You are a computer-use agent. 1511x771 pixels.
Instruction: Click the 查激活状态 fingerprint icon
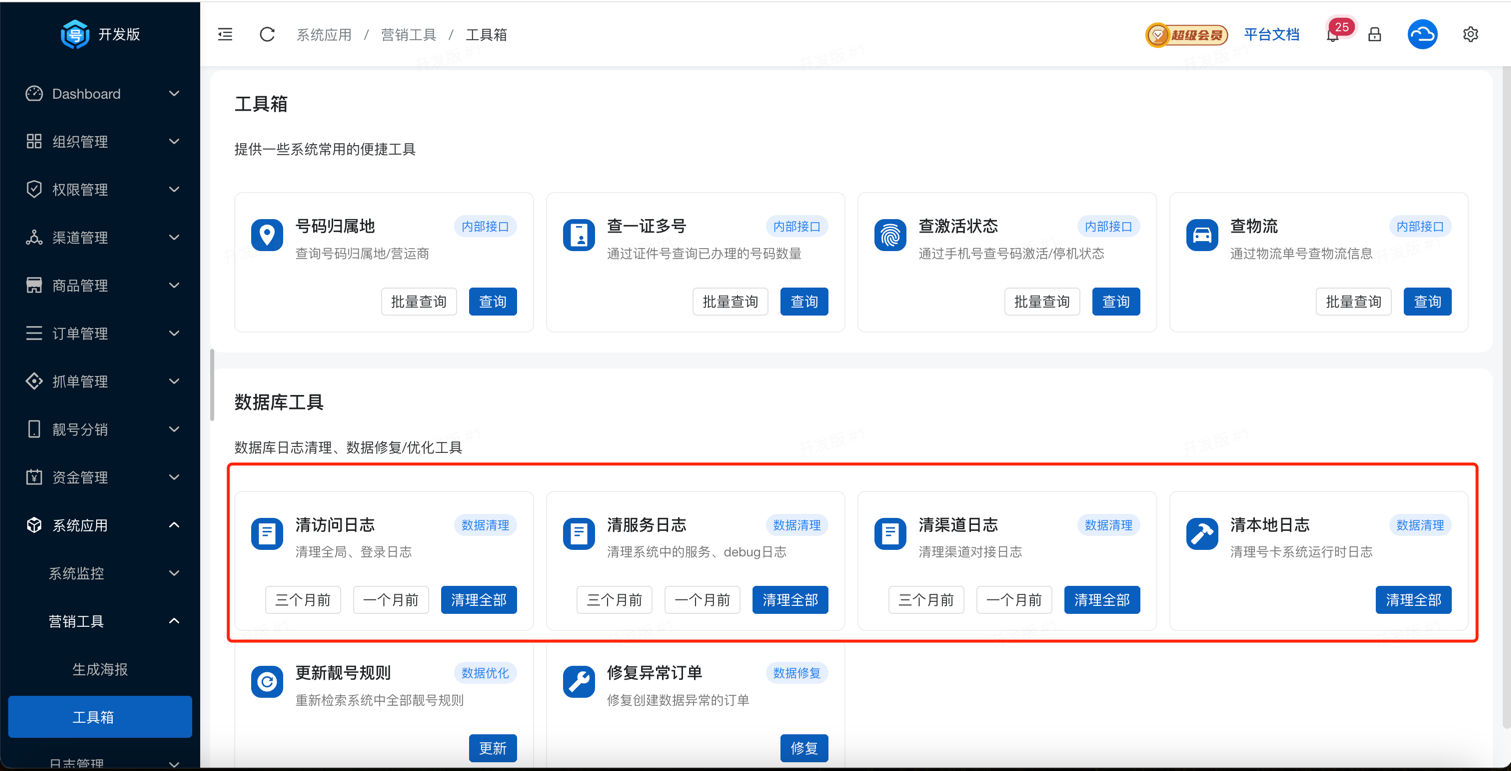(890, 235)
